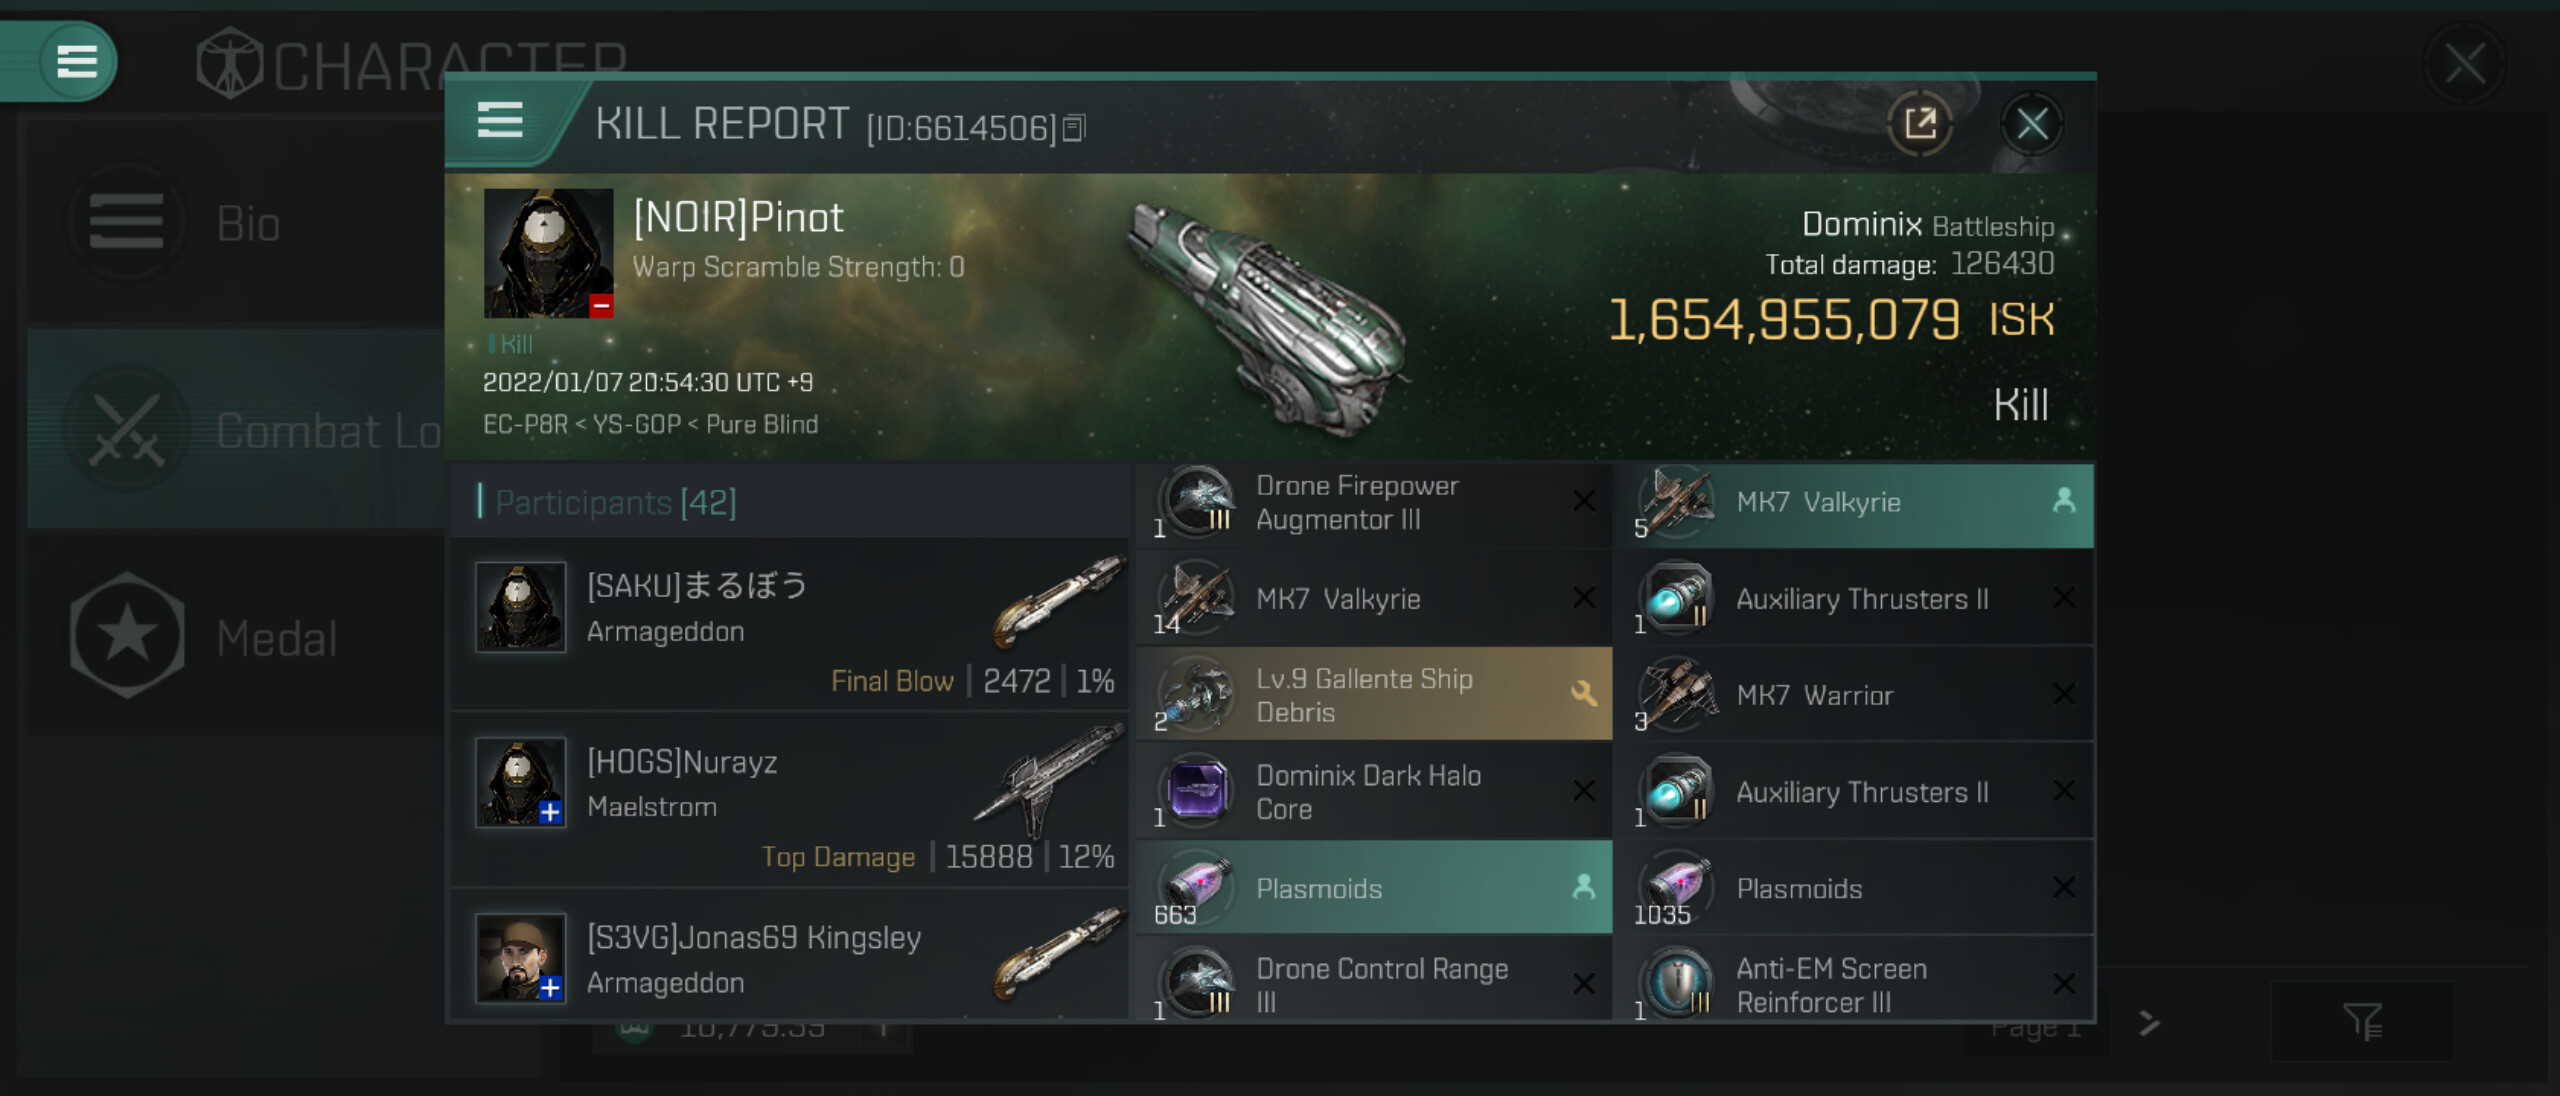
Task: Go to the next page arrow
Action: tap(2148, 1023)
